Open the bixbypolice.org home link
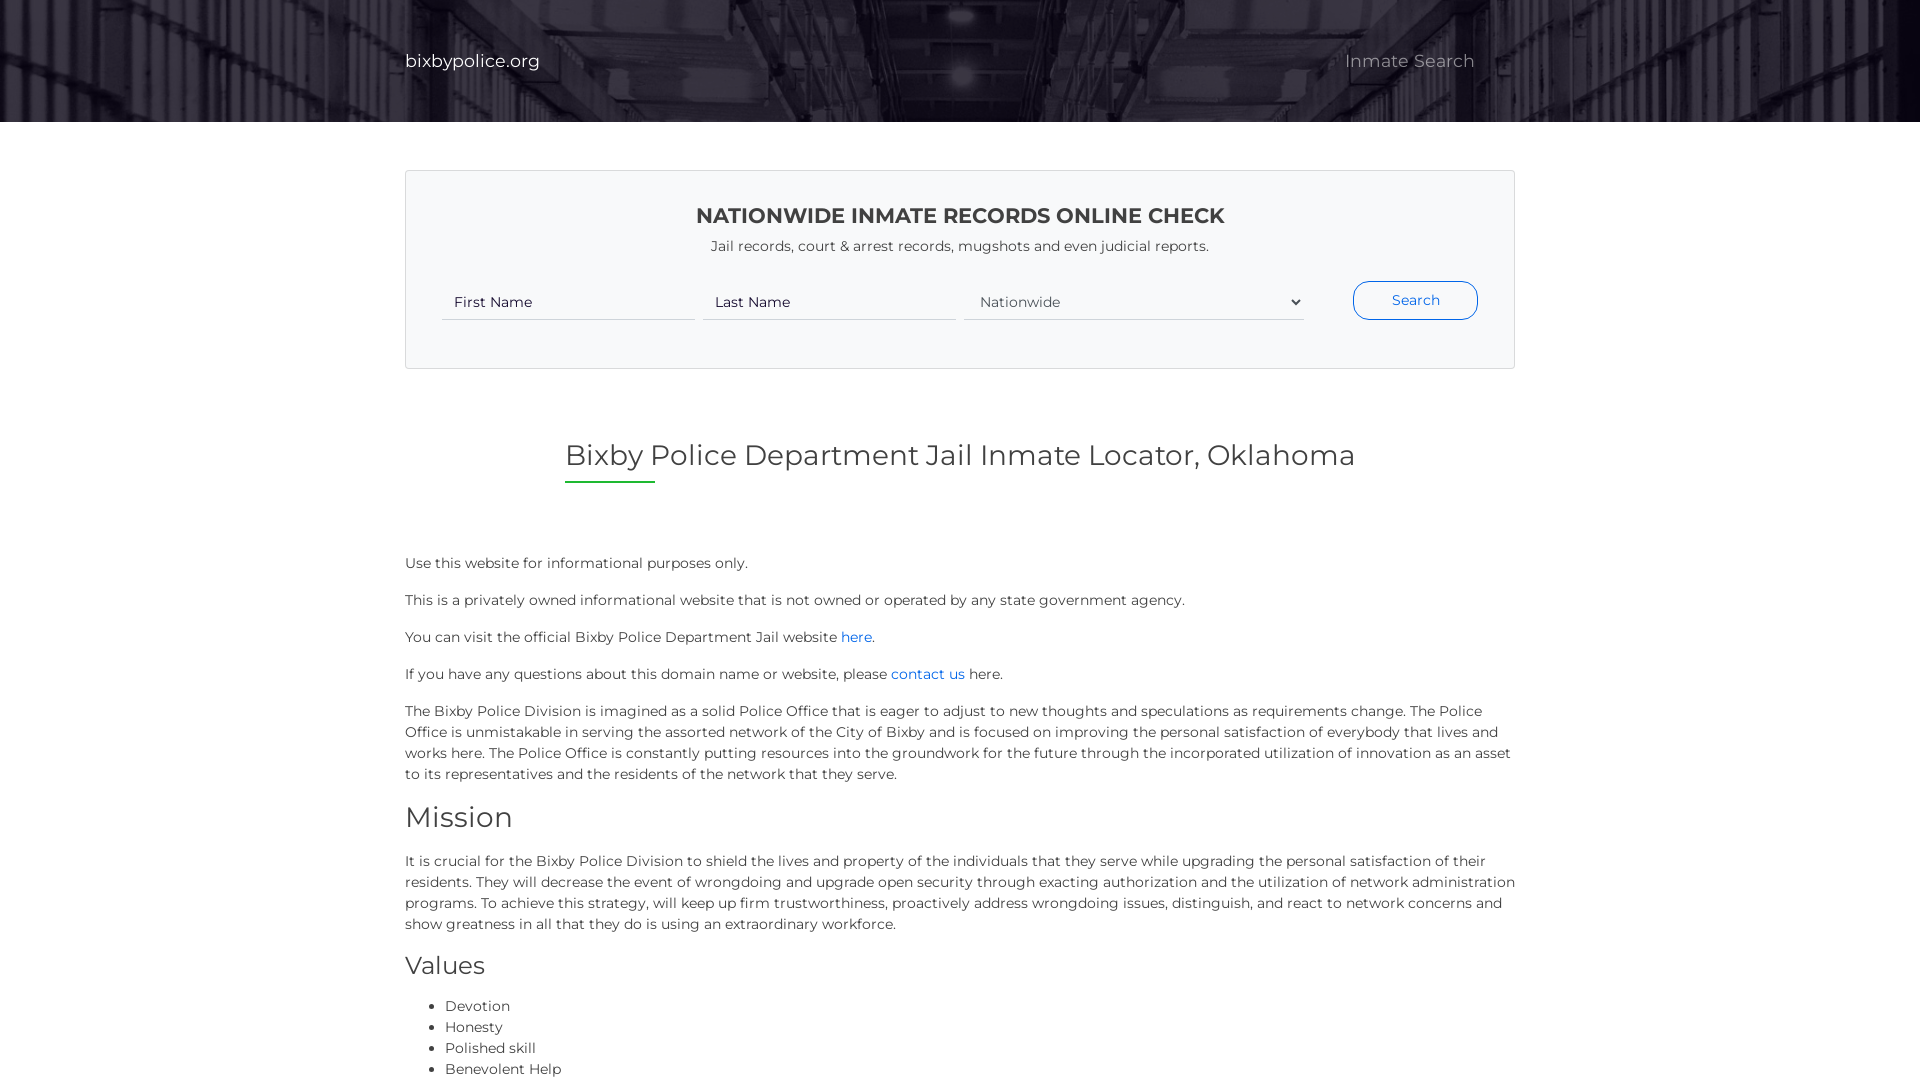The width and height of the screenshot is (1920, 1080). click(472, 61)
